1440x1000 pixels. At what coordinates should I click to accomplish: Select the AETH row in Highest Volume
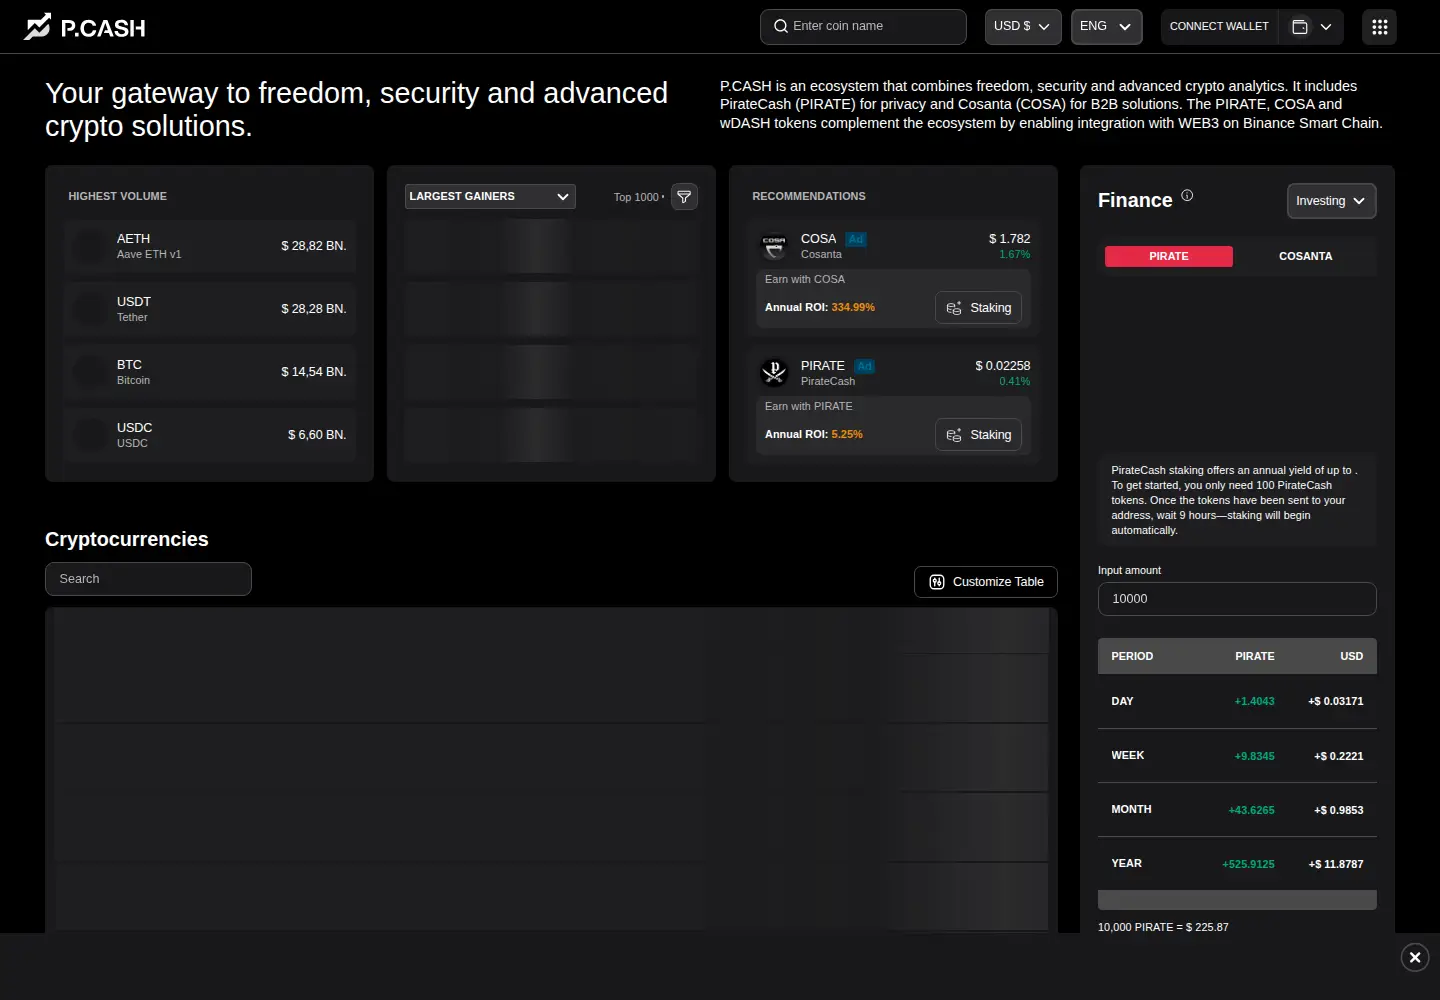(210, 246)
